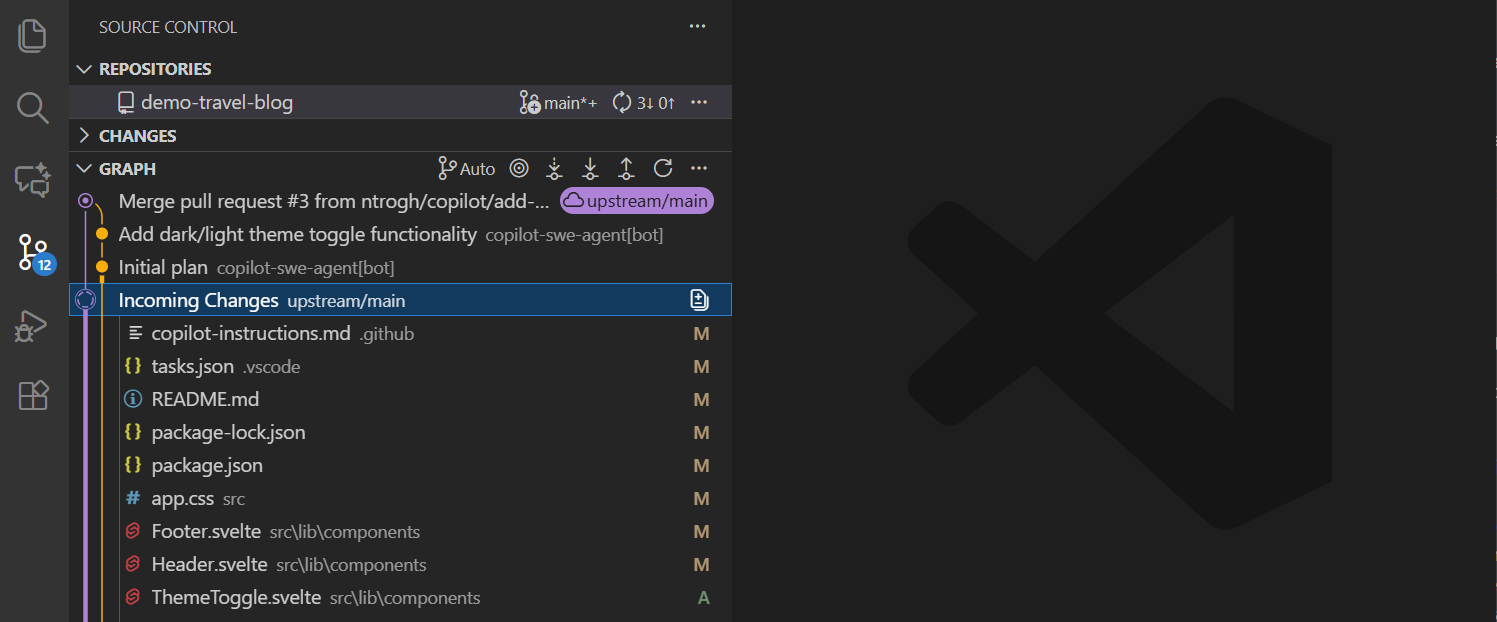Open the Extensions view
Viewport: 1497px width, 622px height.
click(32, 396)
